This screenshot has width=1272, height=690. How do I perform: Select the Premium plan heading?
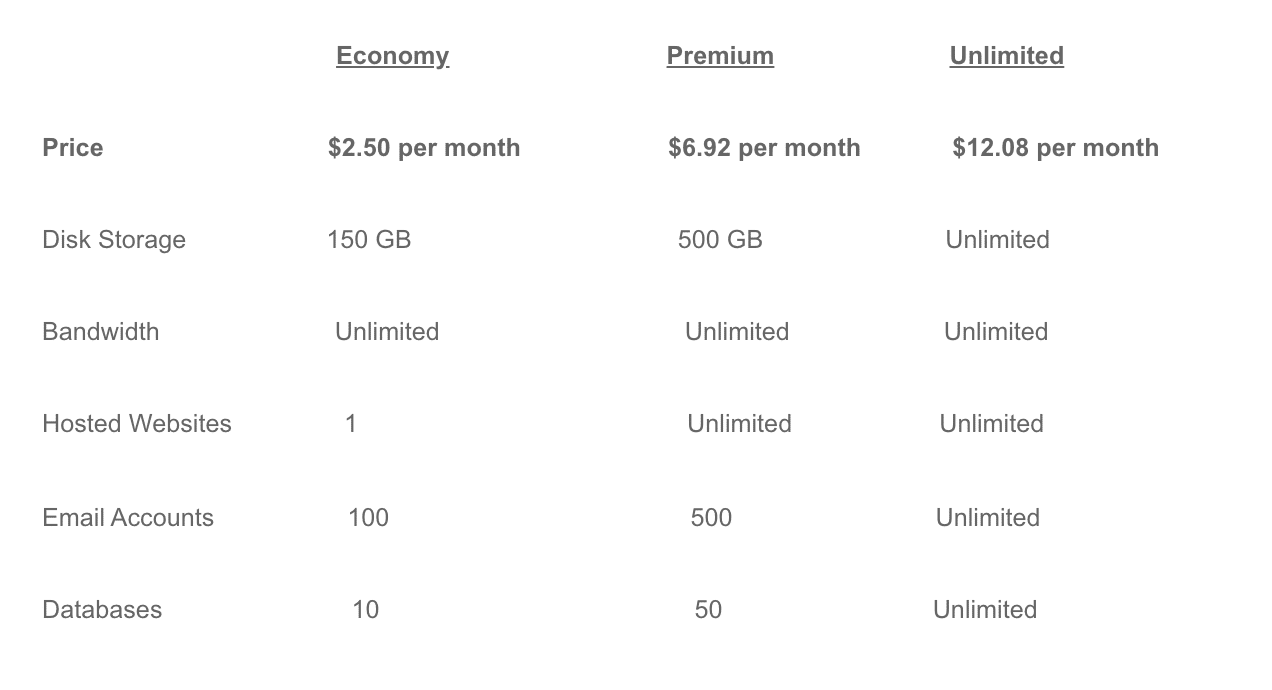720,56
